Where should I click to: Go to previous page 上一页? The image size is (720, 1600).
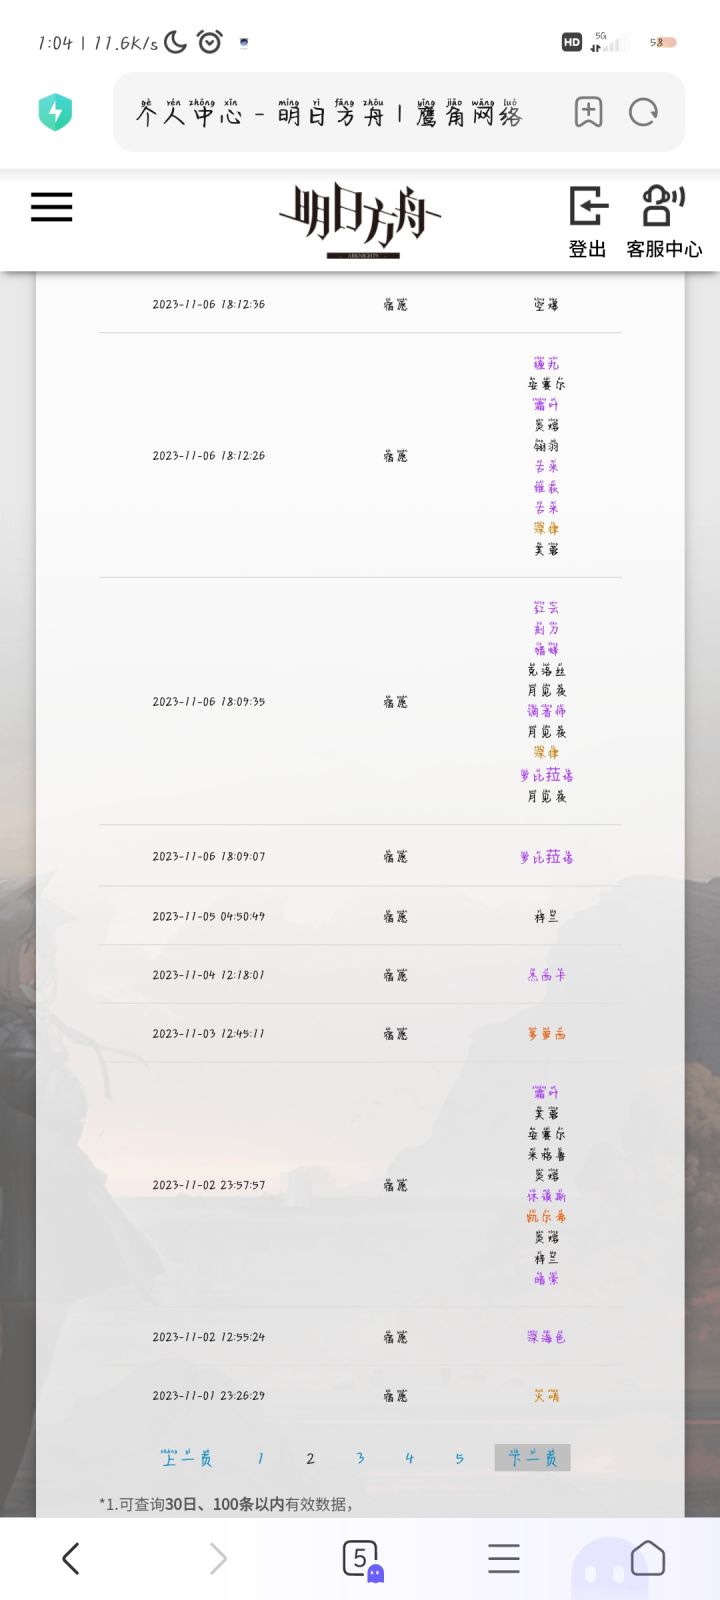click(187, 1458)
